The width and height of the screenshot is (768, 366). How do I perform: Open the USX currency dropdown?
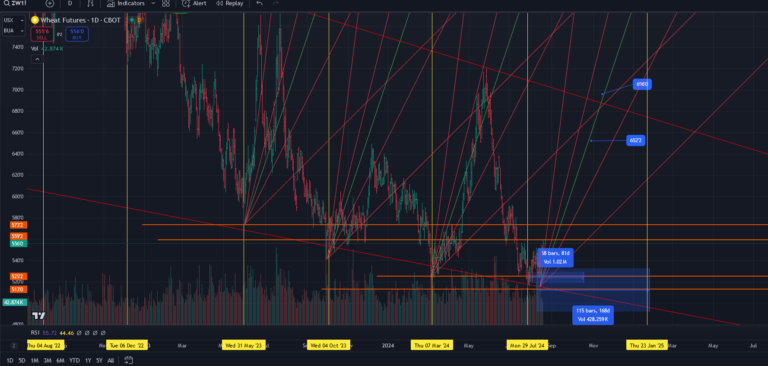[x=14, y=20]
